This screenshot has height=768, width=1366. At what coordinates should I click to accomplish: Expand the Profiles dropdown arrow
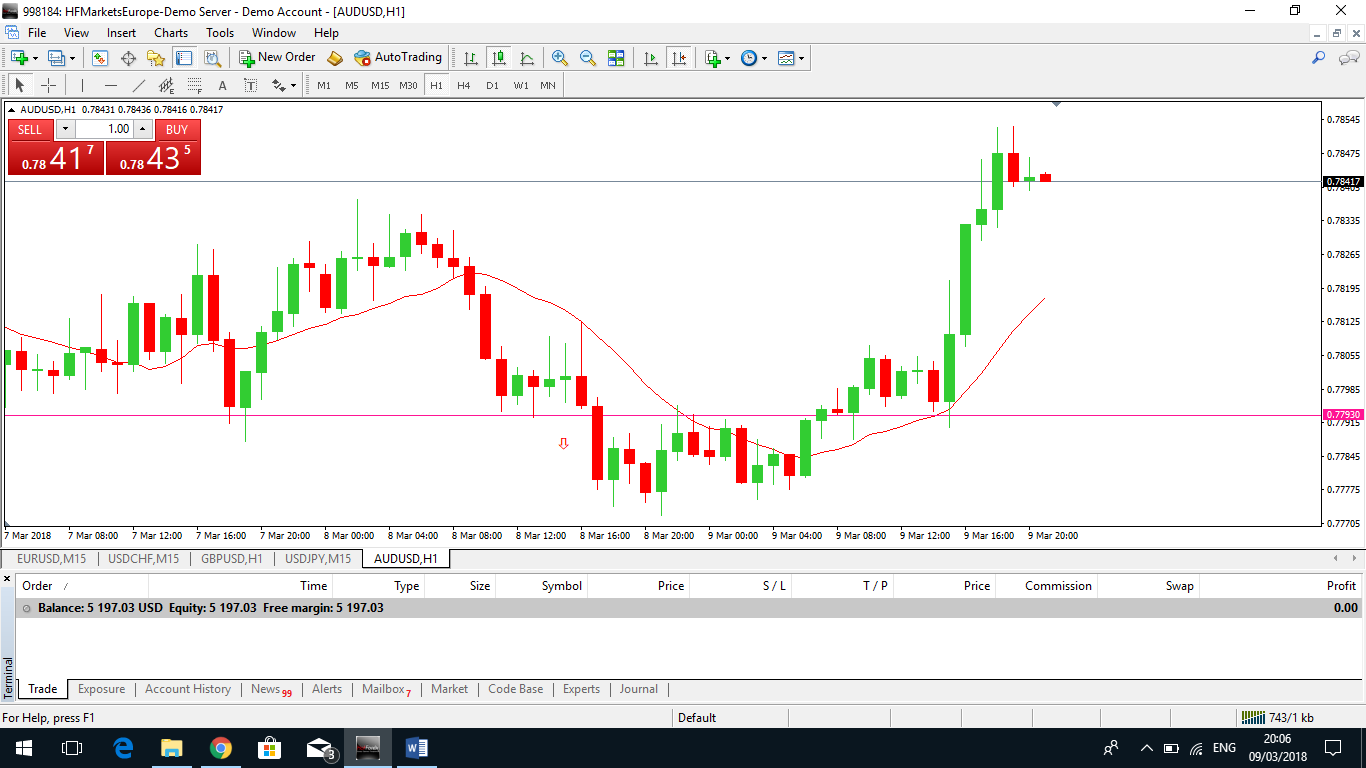point(72,58)
